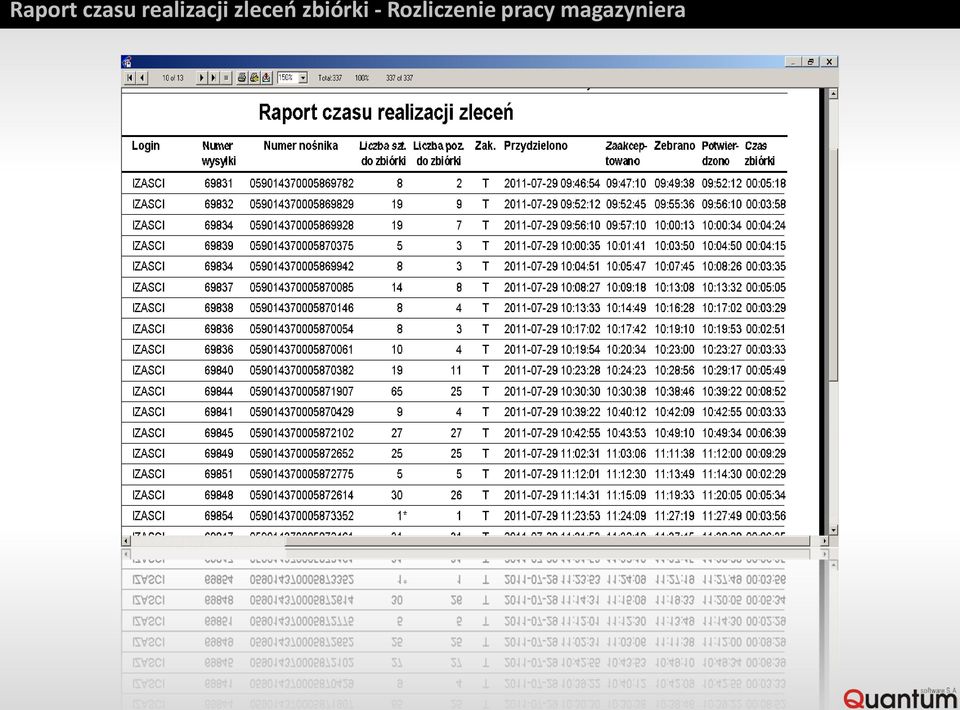Close the report viewer window
Viewport: 960px width, 710px height.
pos(829,62)
